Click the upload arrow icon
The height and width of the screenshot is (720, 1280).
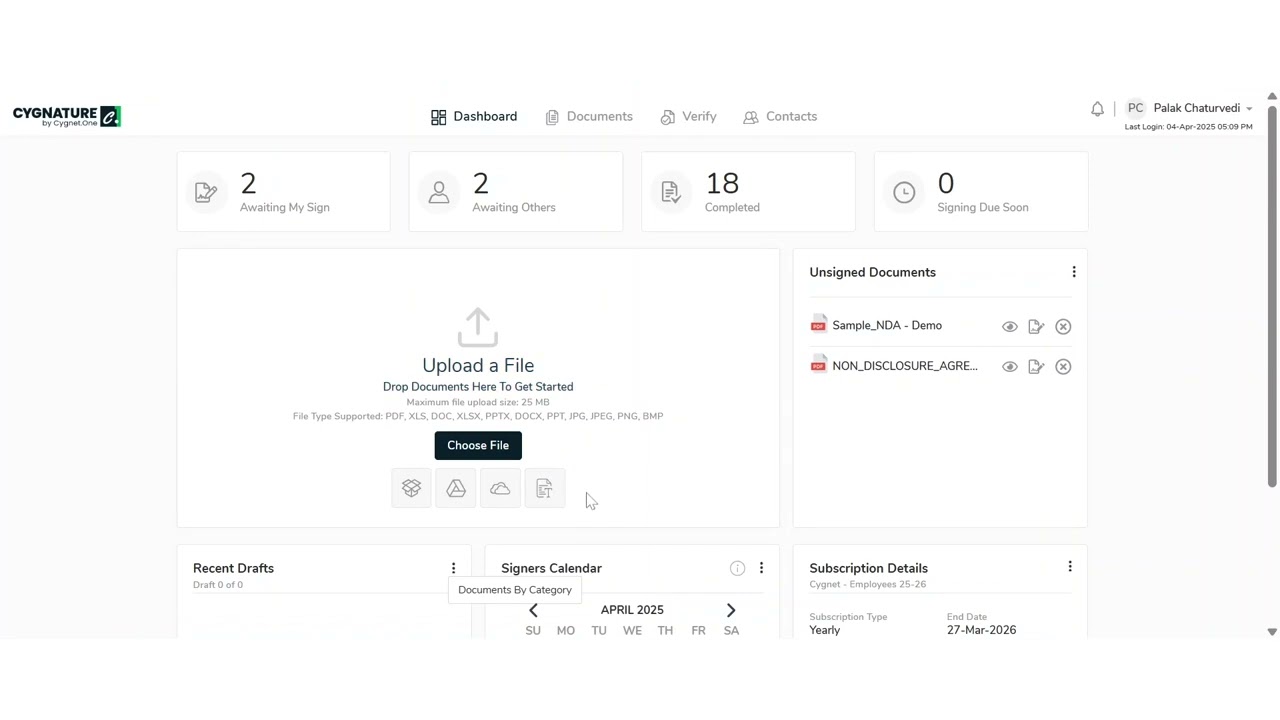pyautogui.click(x=478, y=328)
